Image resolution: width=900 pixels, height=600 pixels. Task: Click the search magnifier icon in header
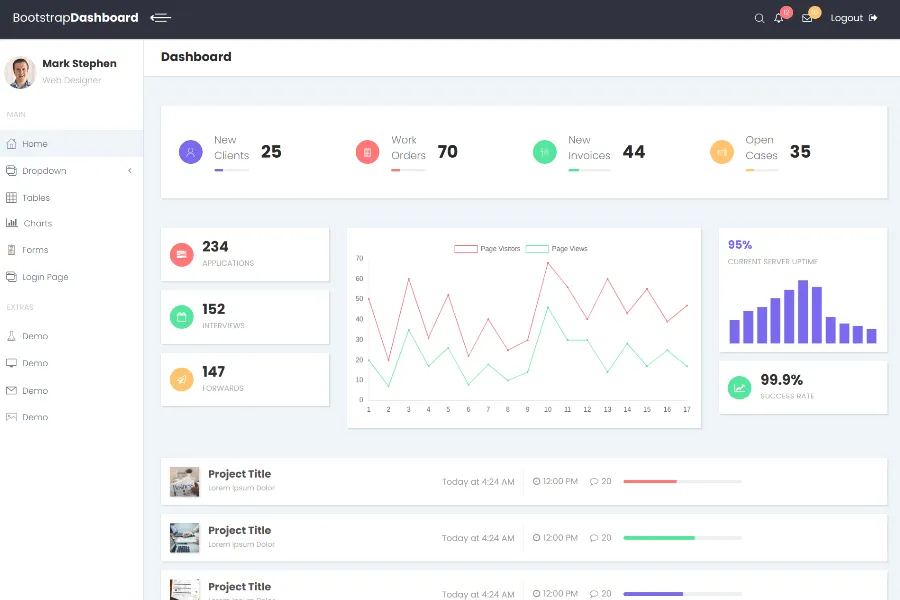tap(759, 18)
